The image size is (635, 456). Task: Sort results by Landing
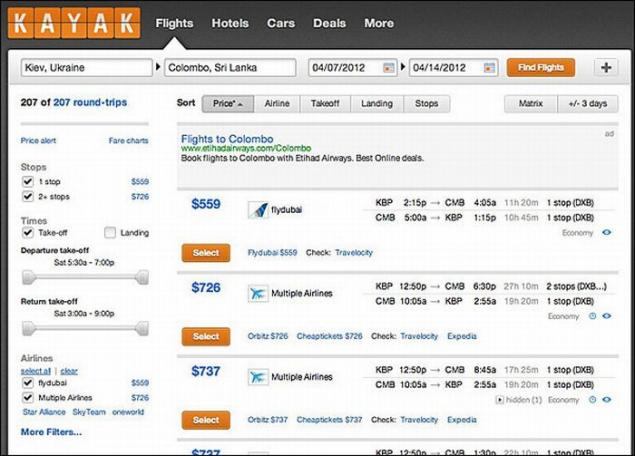click(x=377, y=104)
